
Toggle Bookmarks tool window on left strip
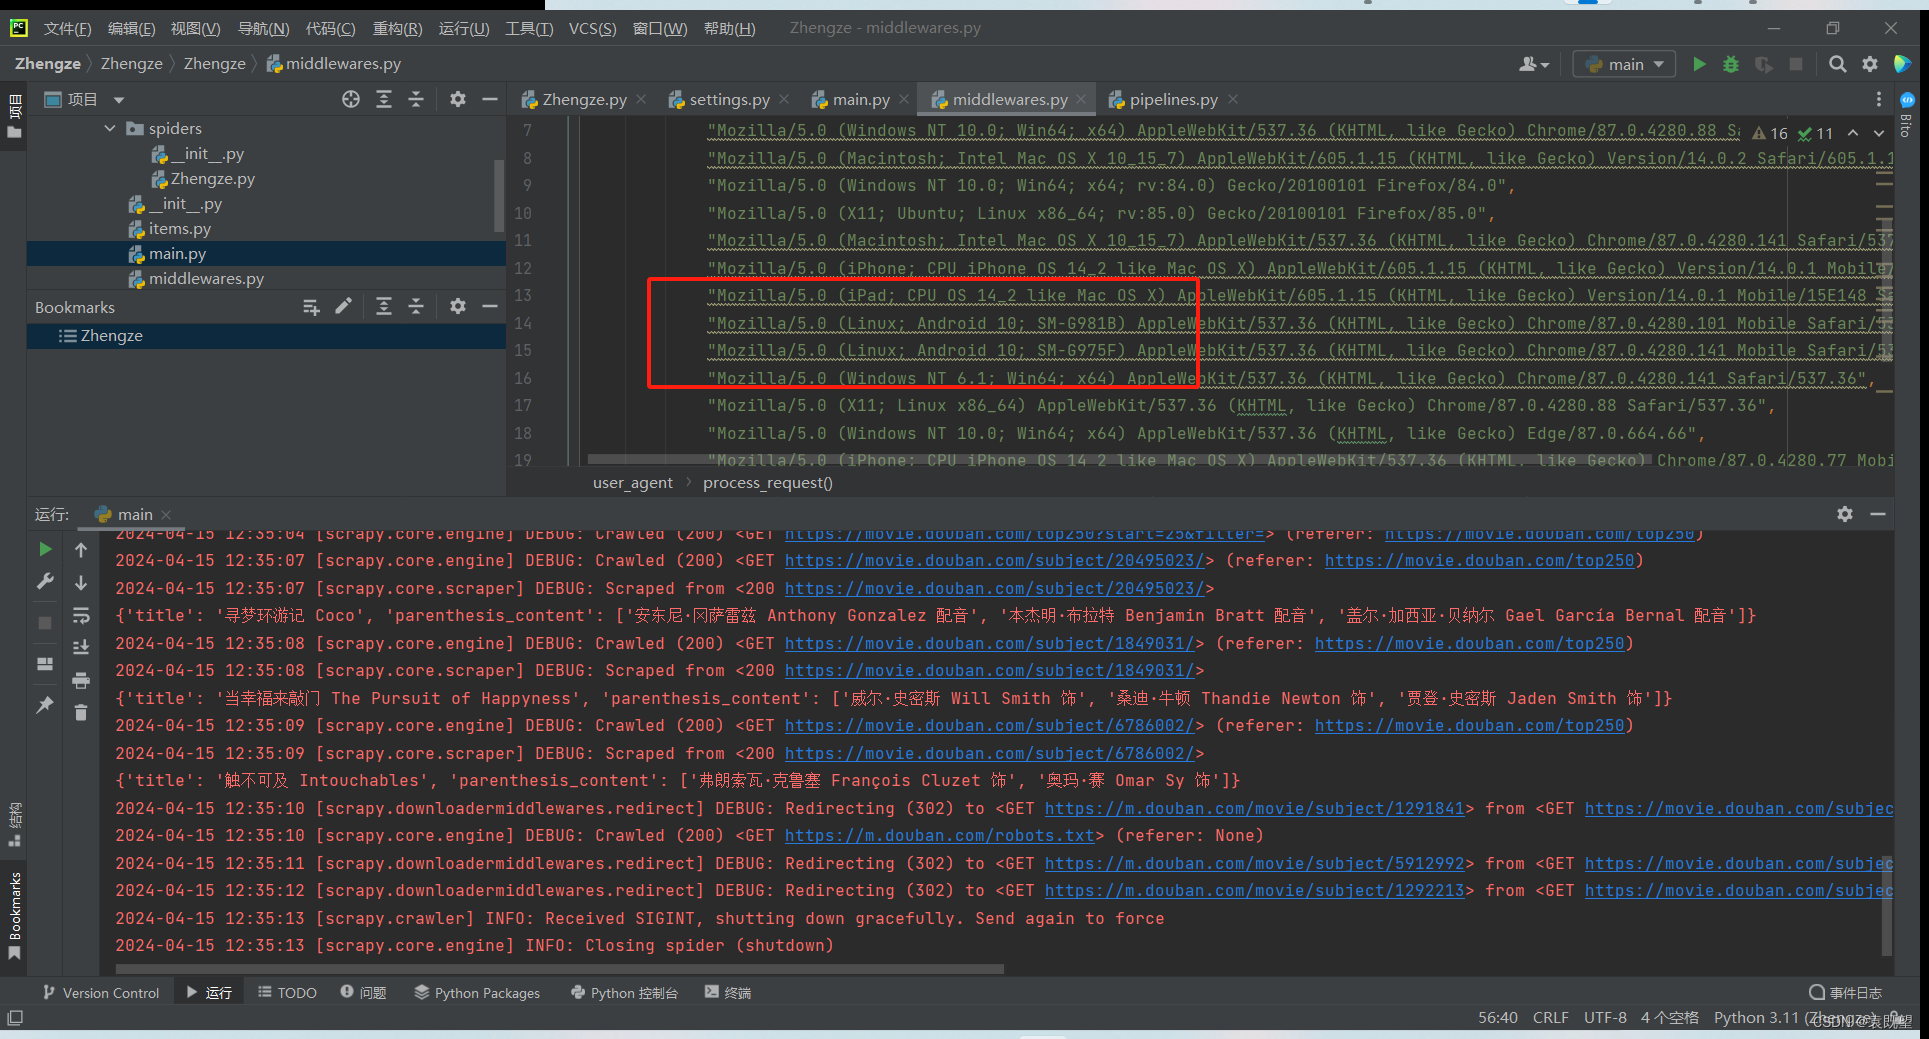(14, 914)
